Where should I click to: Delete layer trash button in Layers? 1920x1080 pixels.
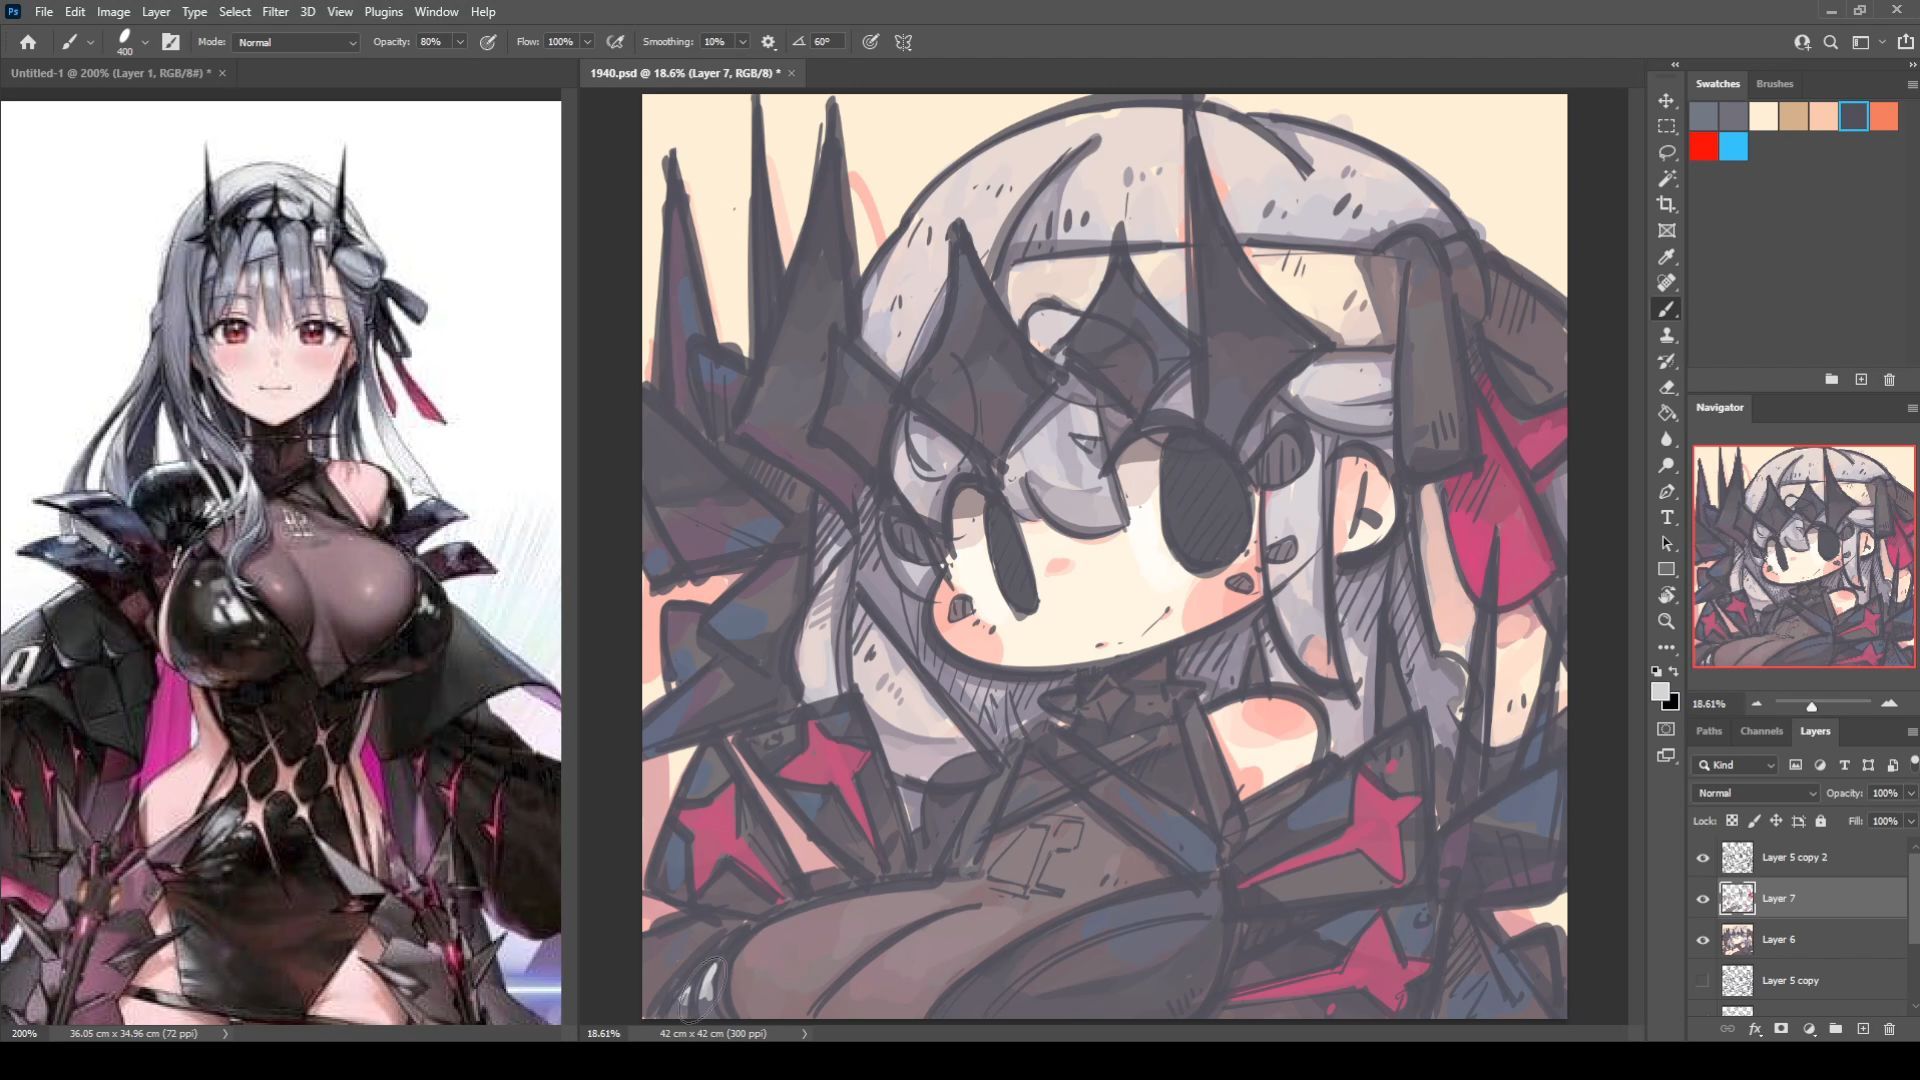[1889, 1029]
